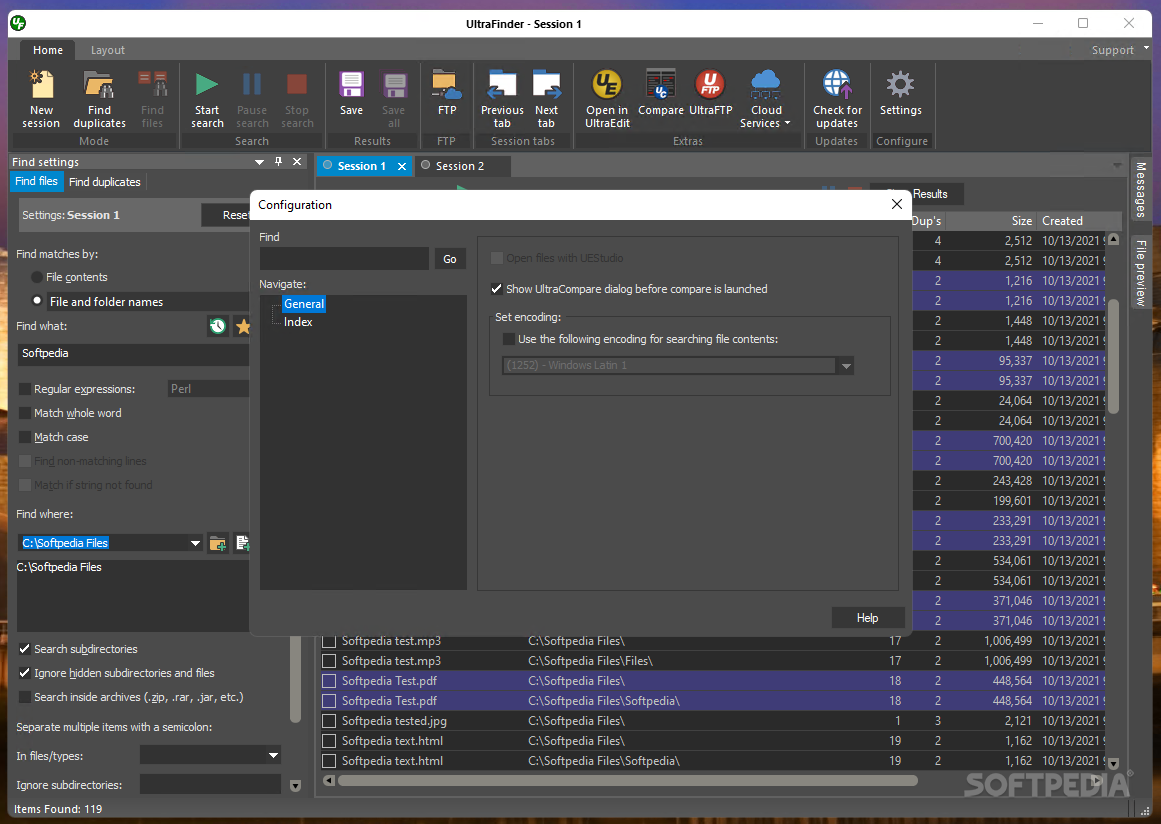Click the horizontal results scrollbar

627,780
